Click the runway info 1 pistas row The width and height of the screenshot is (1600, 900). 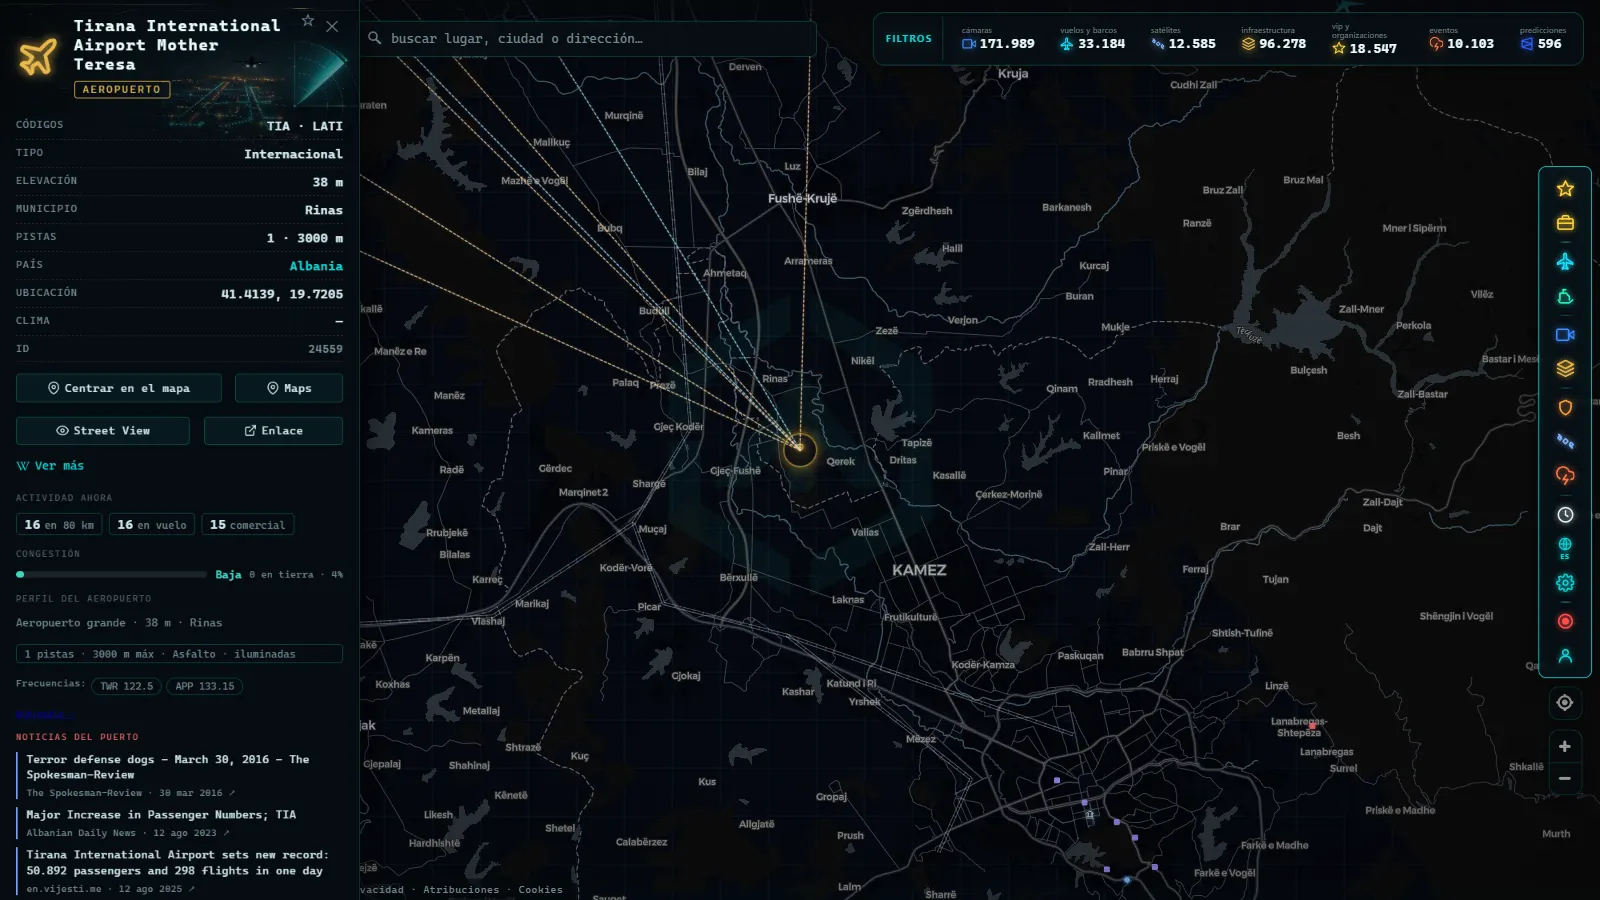pos(179,654)
